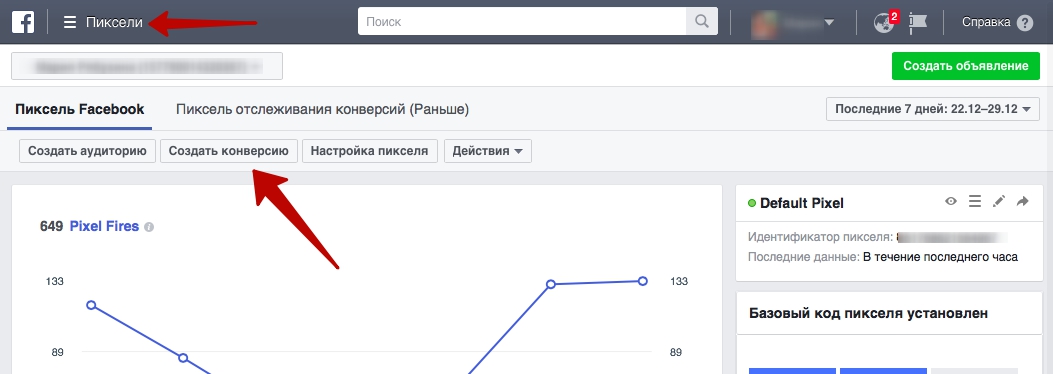Toggle the eye view icon on Default Pixel

[x=951, y=201]
